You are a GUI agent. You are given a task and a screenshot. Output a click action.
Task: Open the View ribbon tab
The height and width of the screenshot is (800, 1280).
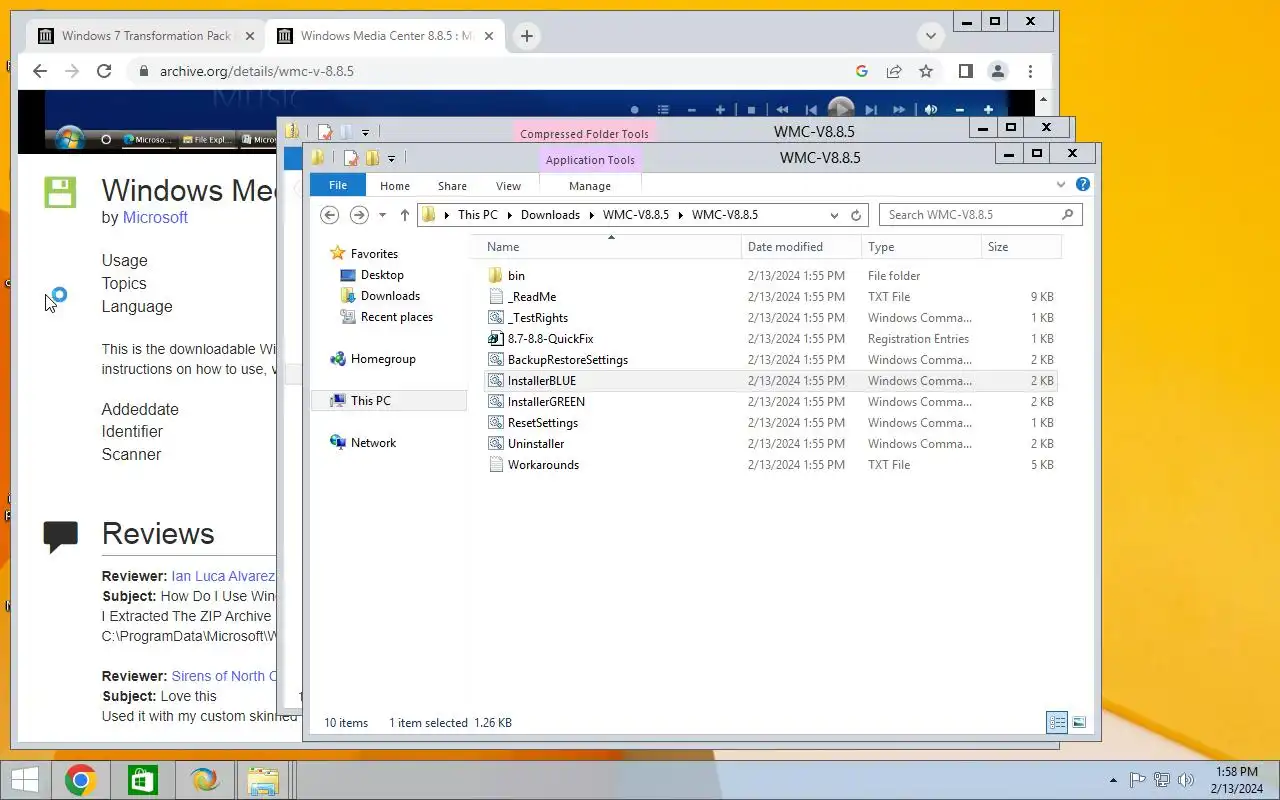[508, 186]
